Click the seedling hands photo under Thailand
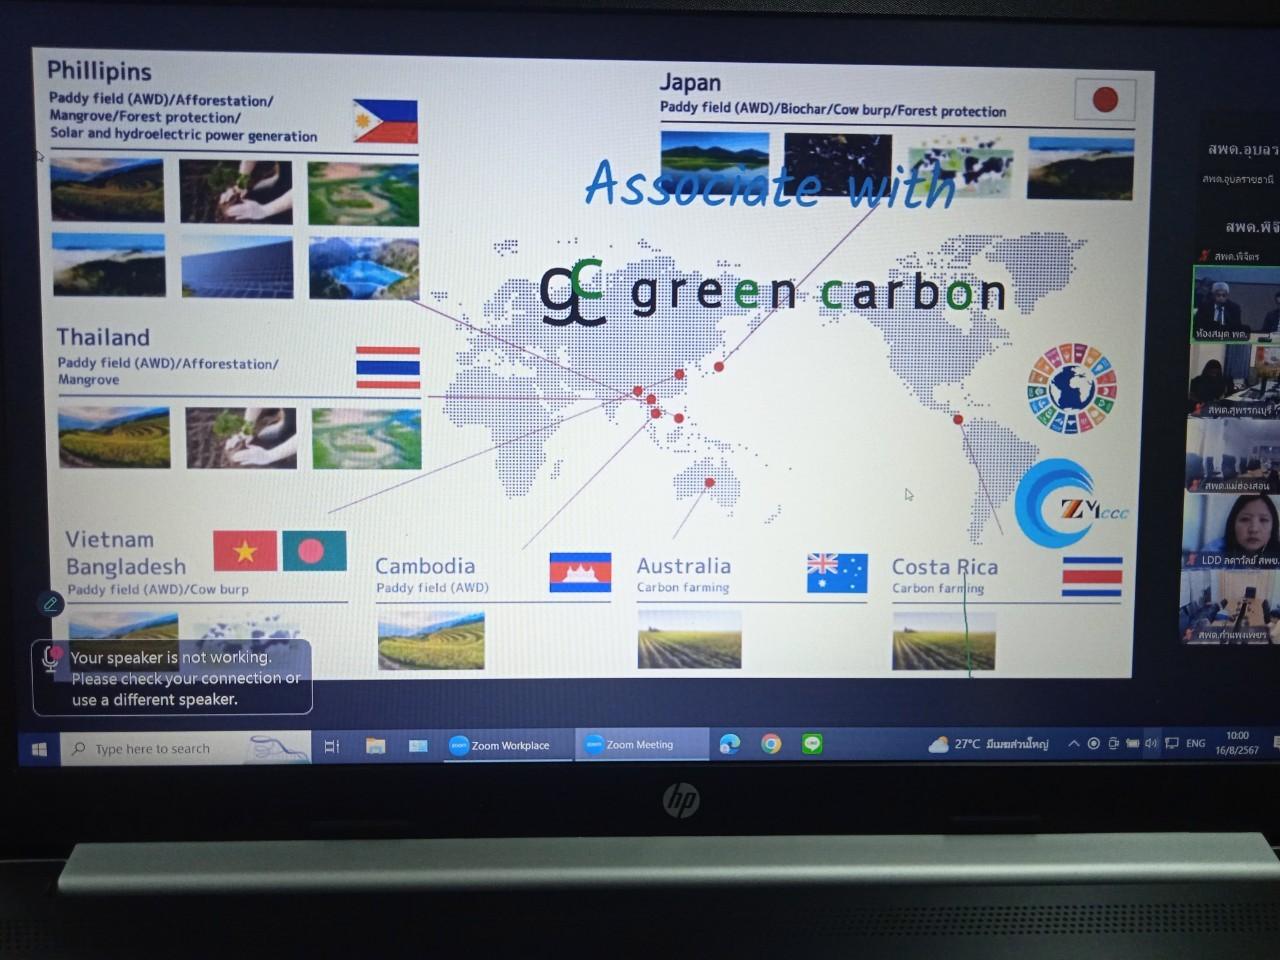 click(241, 438)
